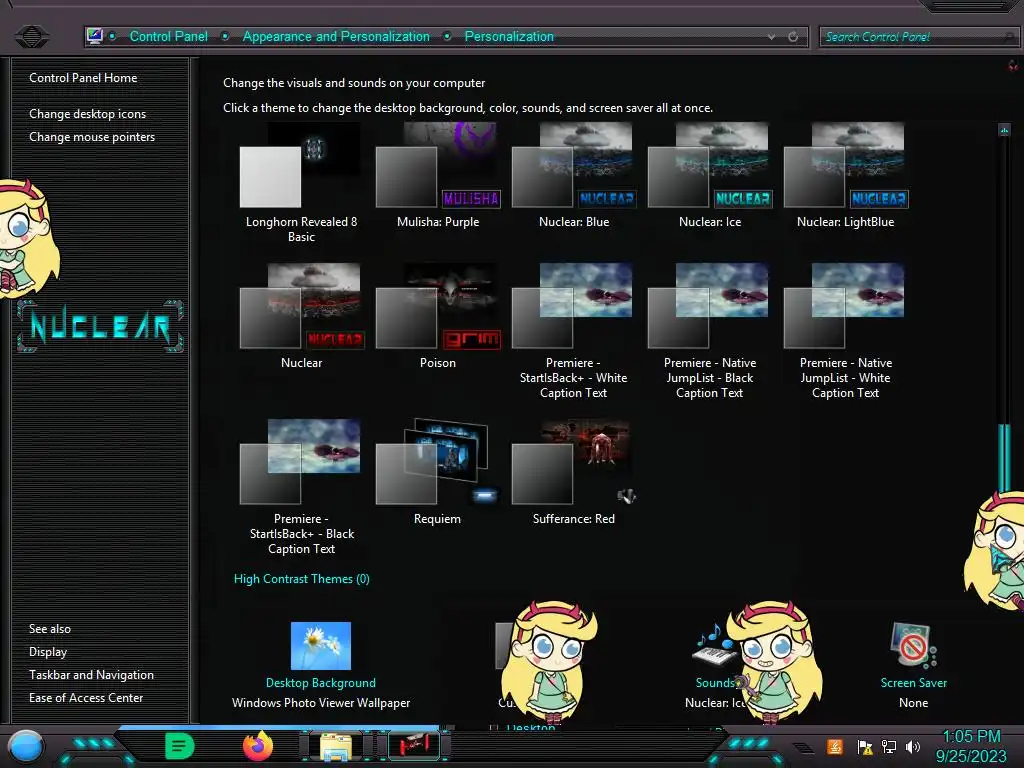Switch to the Personalization taskbar window

coord(414,745)
